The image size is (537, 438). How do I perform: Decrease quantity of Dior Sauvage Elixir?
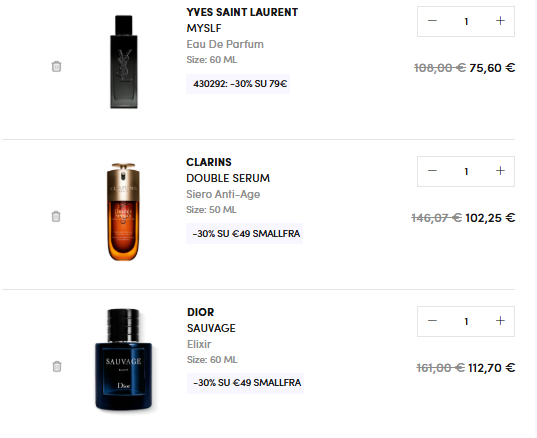click(432, 321)
